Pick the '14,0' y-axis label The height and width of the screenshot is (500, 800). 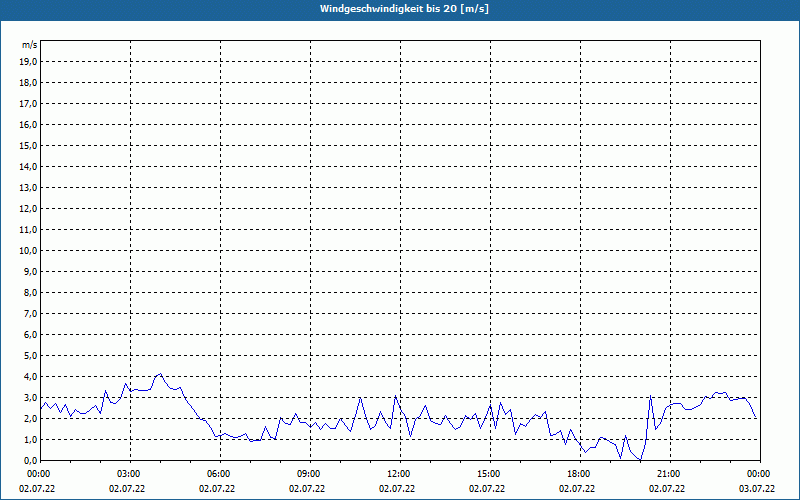pos(28,166)
